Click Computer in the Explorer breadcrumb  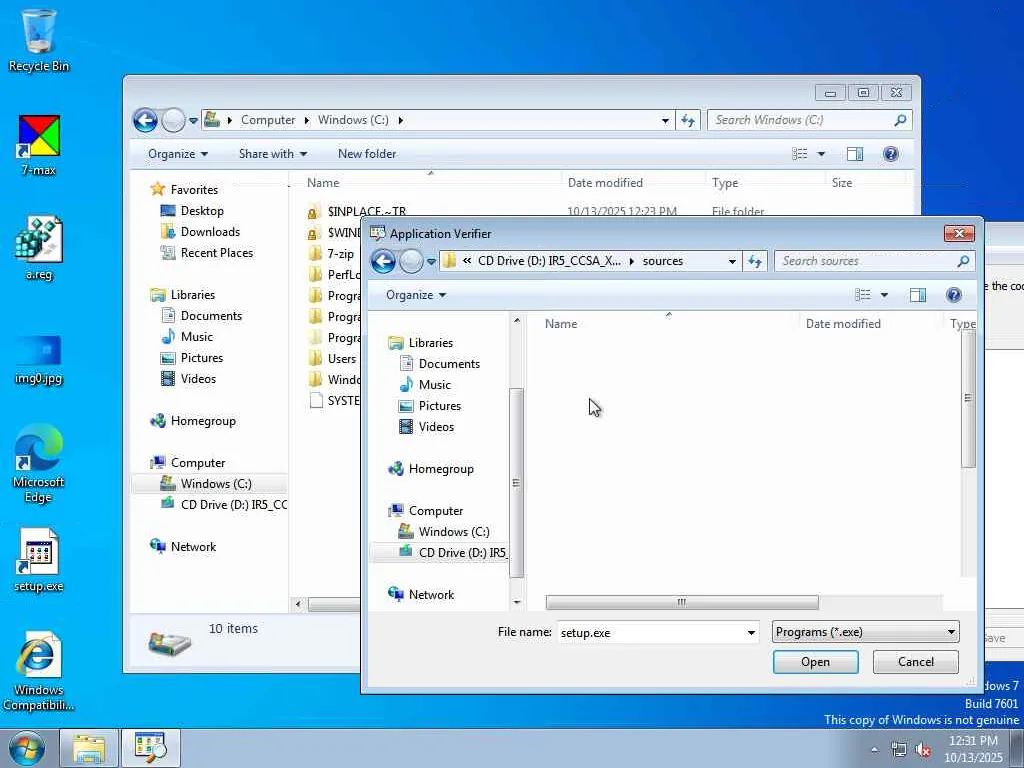[268, 120]
